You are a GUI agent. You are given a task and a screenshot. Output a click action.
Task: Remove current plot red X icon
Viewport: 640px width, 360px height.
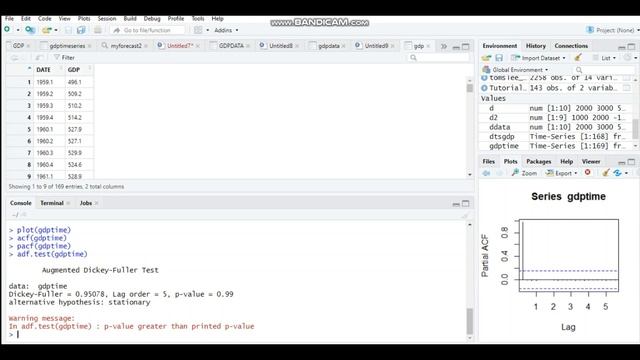click(587, 173)
